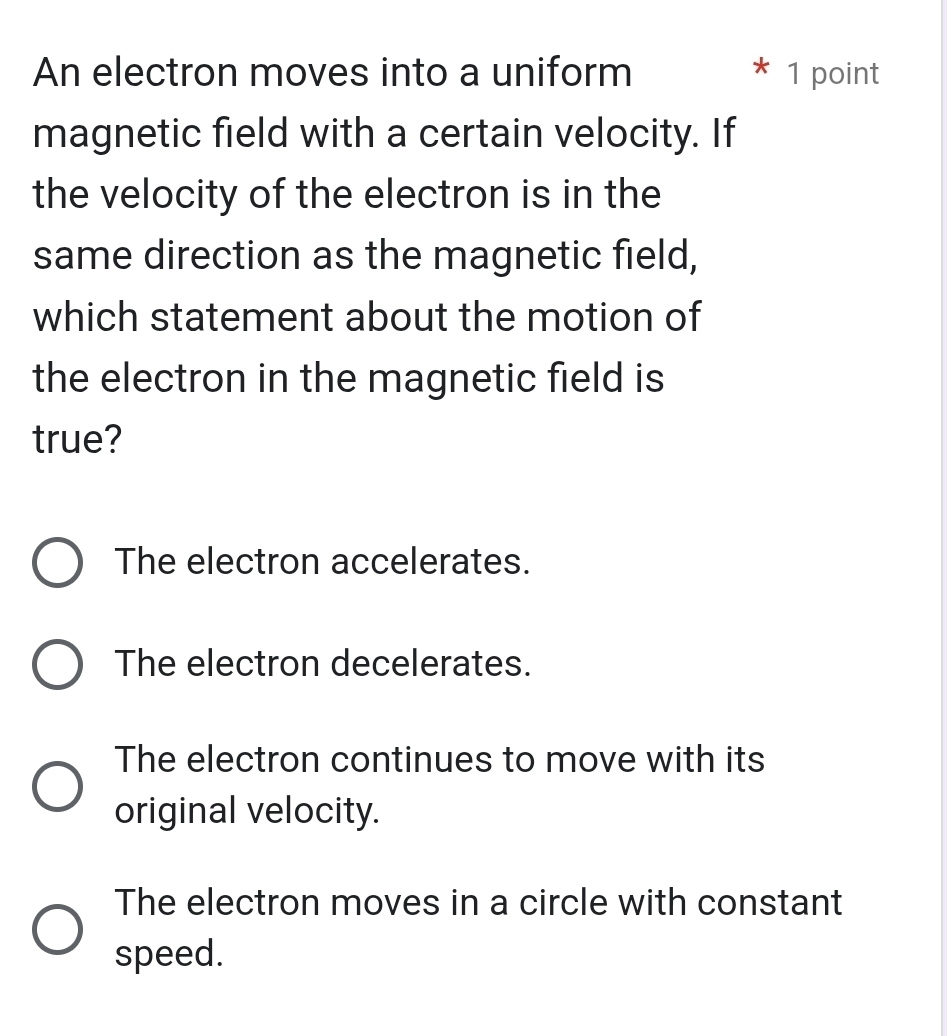Click the "original velocity." answer text line
This screenshot has width=947, height=1036.
[x=248, y=811]
